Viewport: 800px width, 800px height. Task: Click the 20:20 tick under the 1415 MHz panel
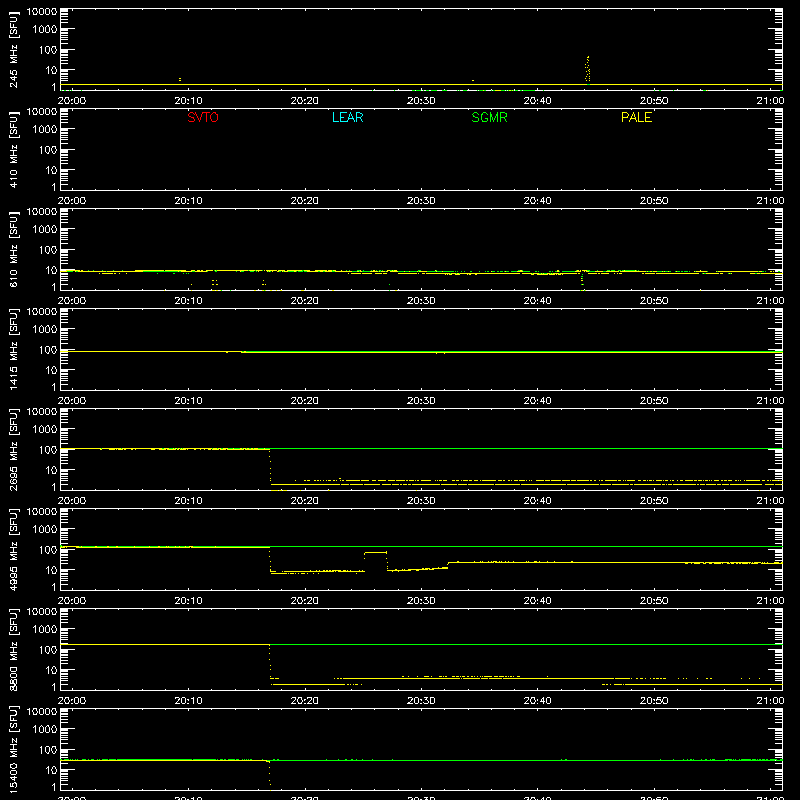305,401
